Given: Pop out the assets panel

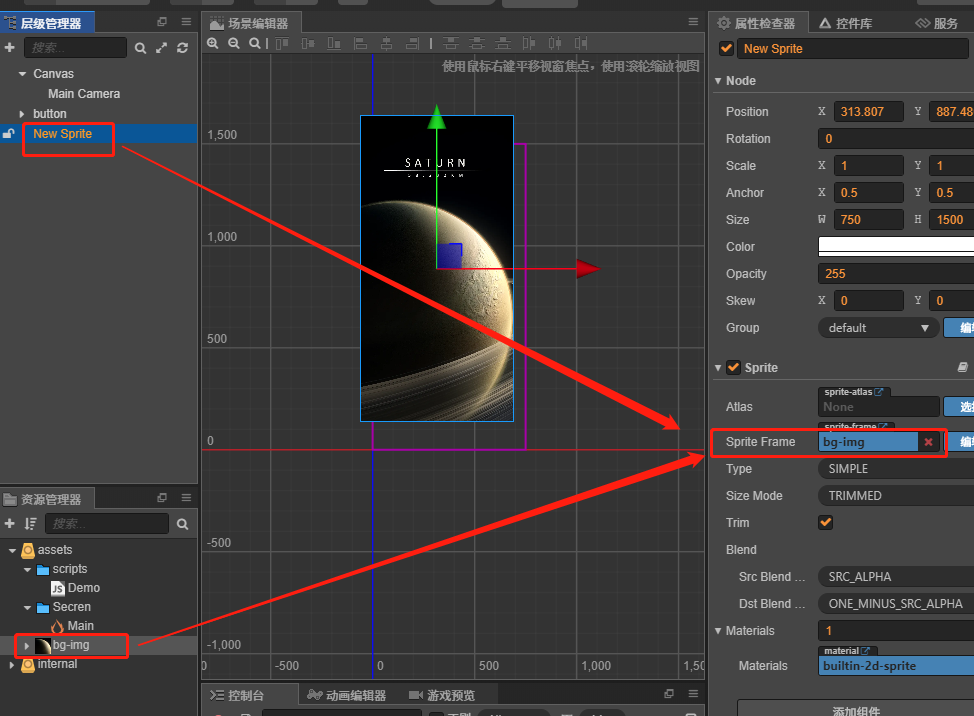Looking at the screenshot, I should tap(162, 497).
